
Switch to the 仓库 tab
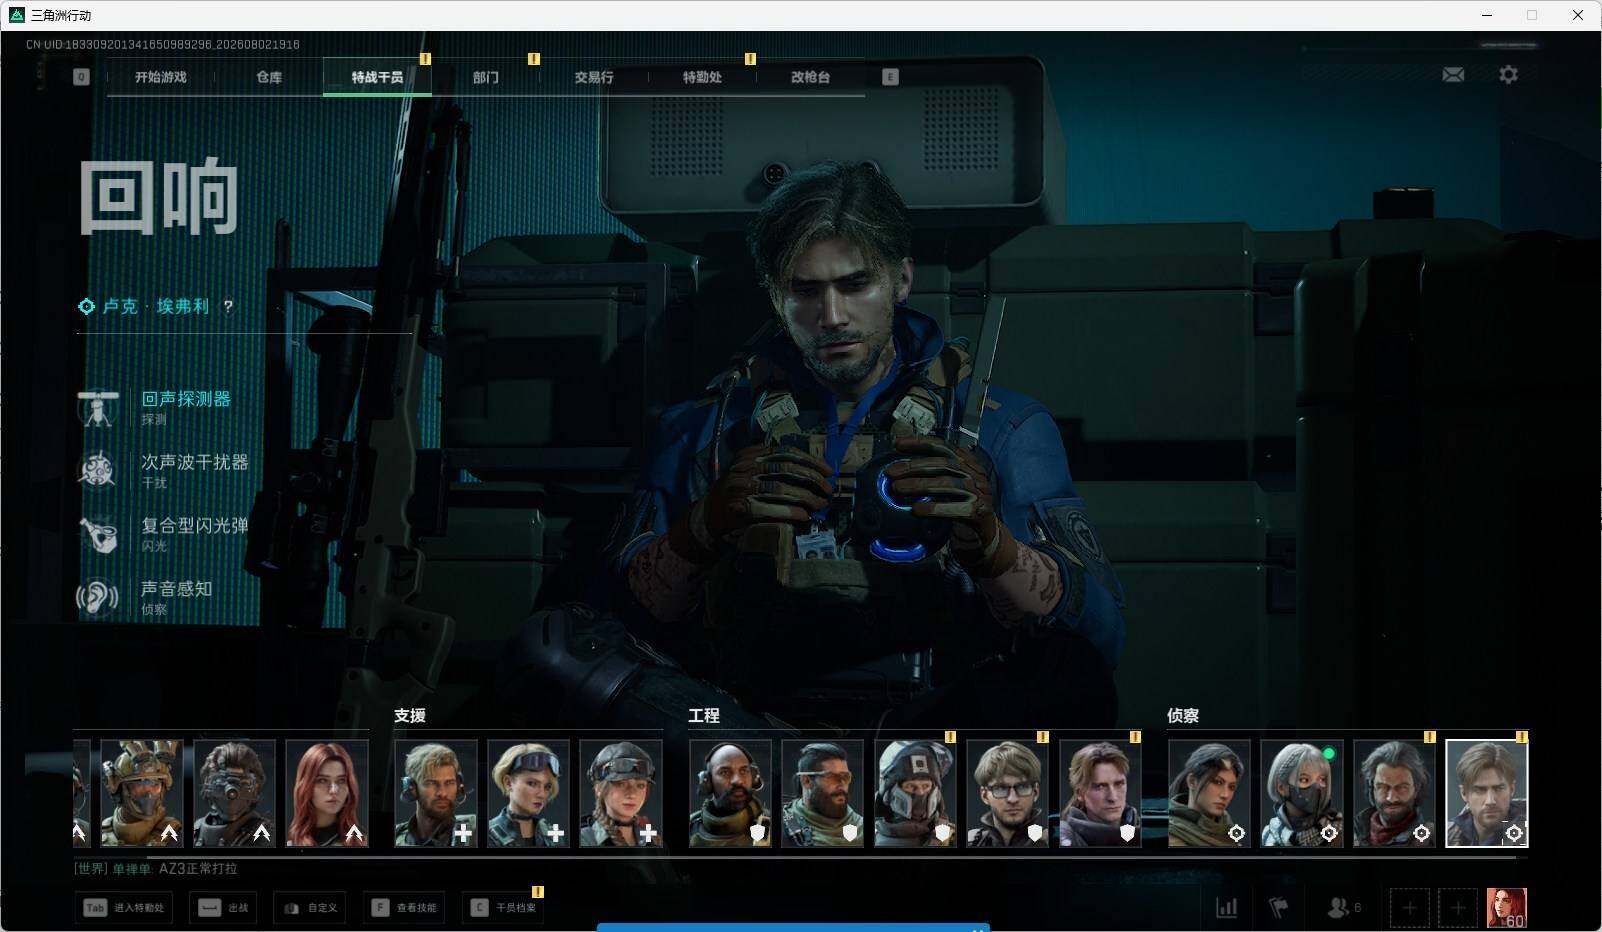pyautogui.click(x=269, y=77)
